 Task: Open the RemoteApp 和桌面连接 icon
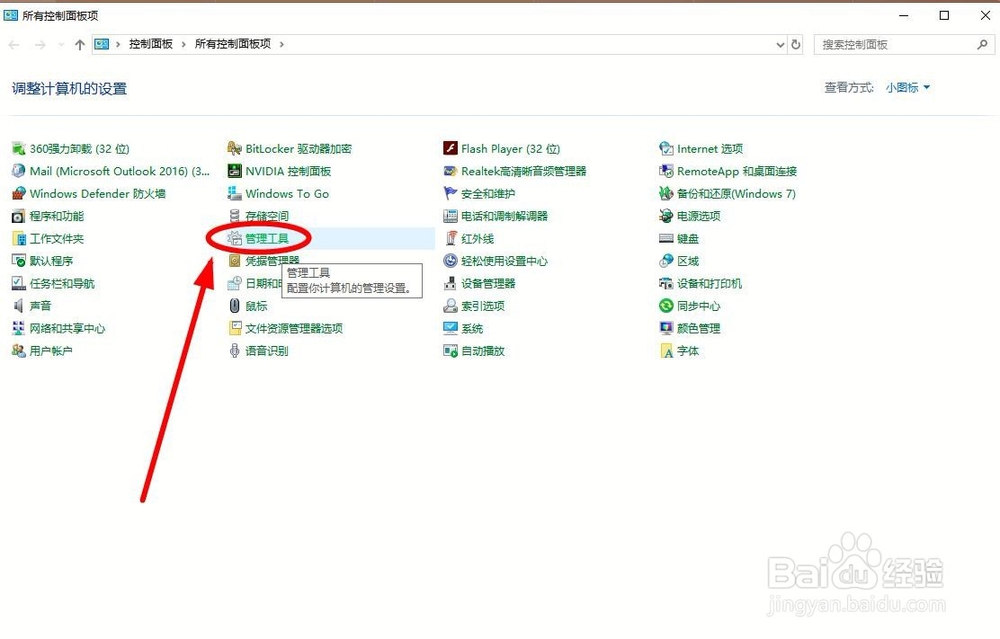(666, 171)
